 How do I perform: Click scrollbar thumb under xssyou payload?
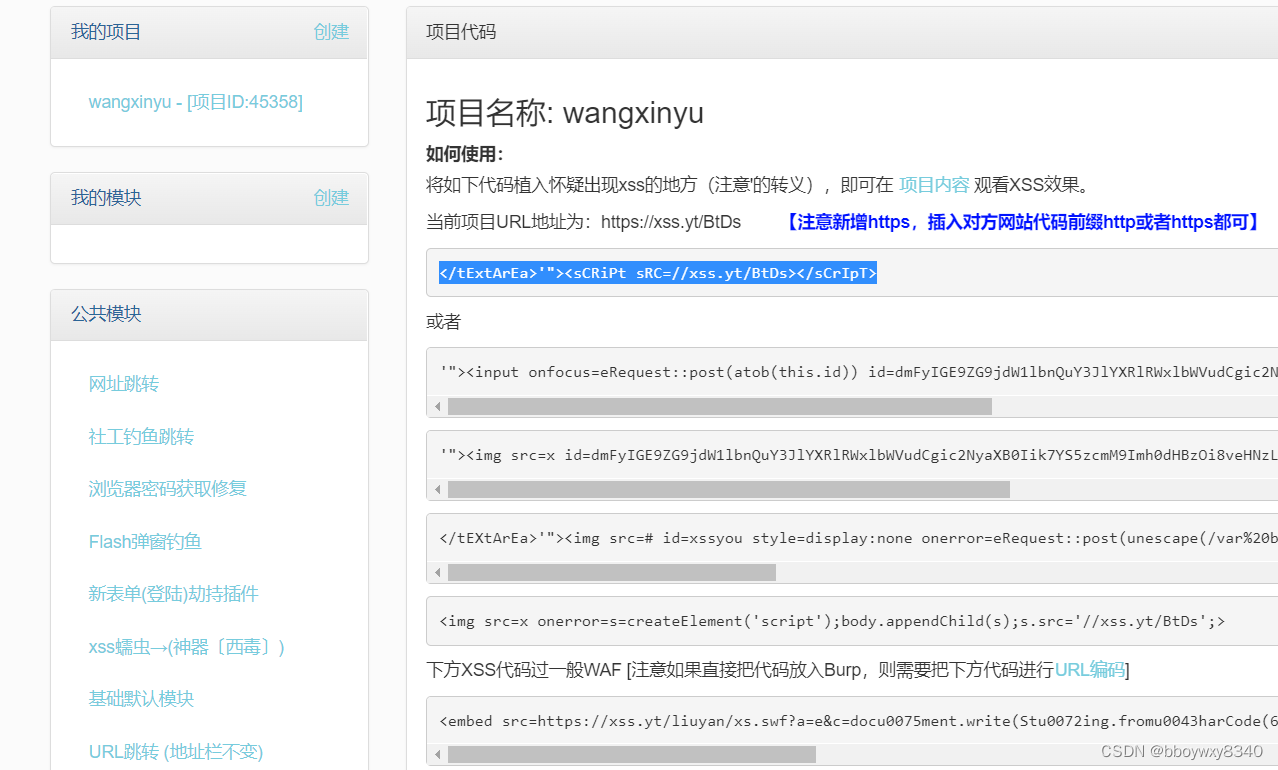click(612, 573)
